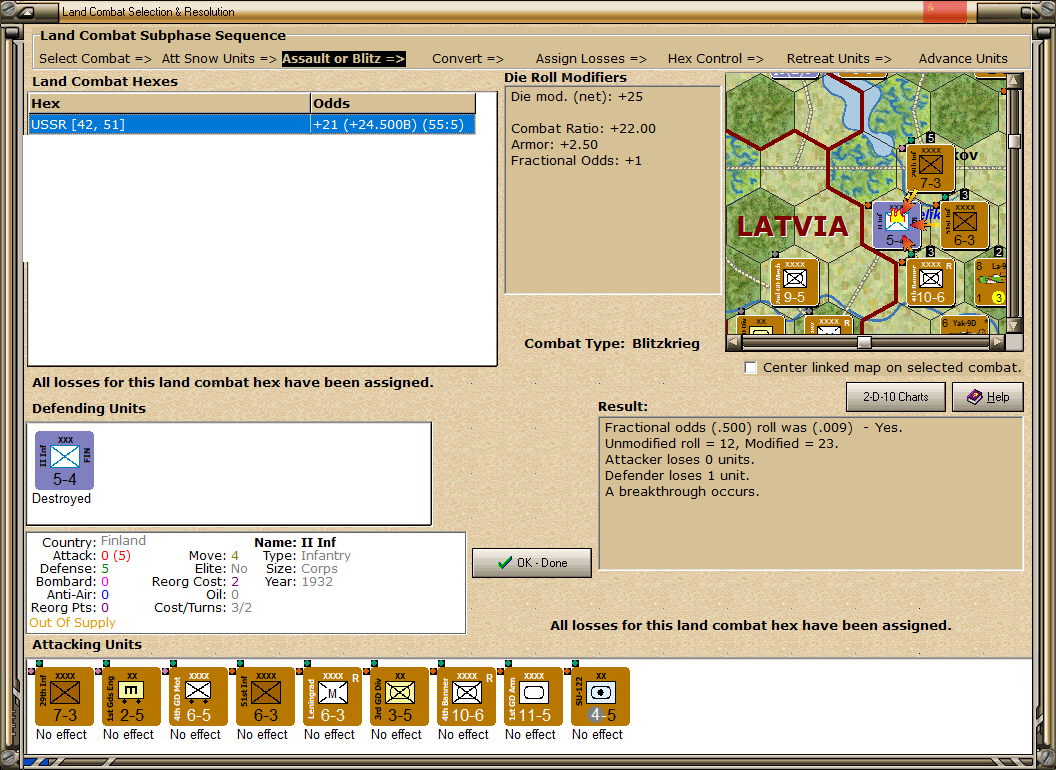
Task: Click the green checkmark on OK - Done
Action: [504, 563]
